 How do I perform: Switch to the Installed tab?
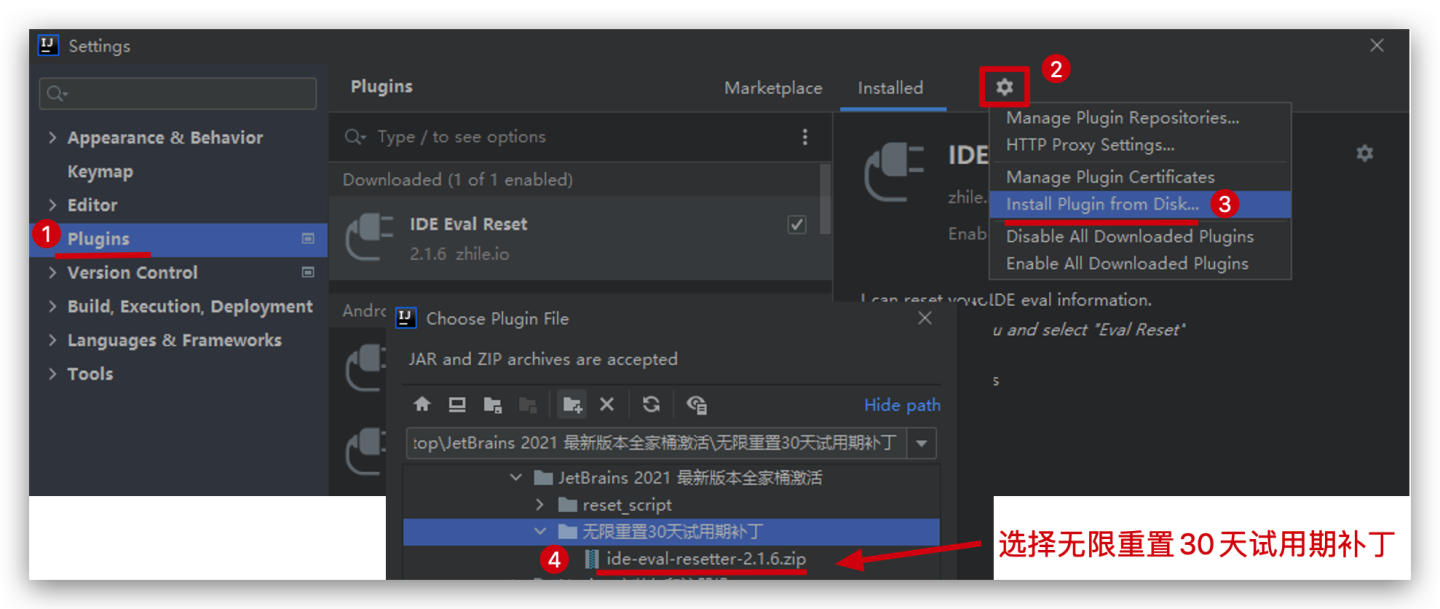tap(890, 88)
